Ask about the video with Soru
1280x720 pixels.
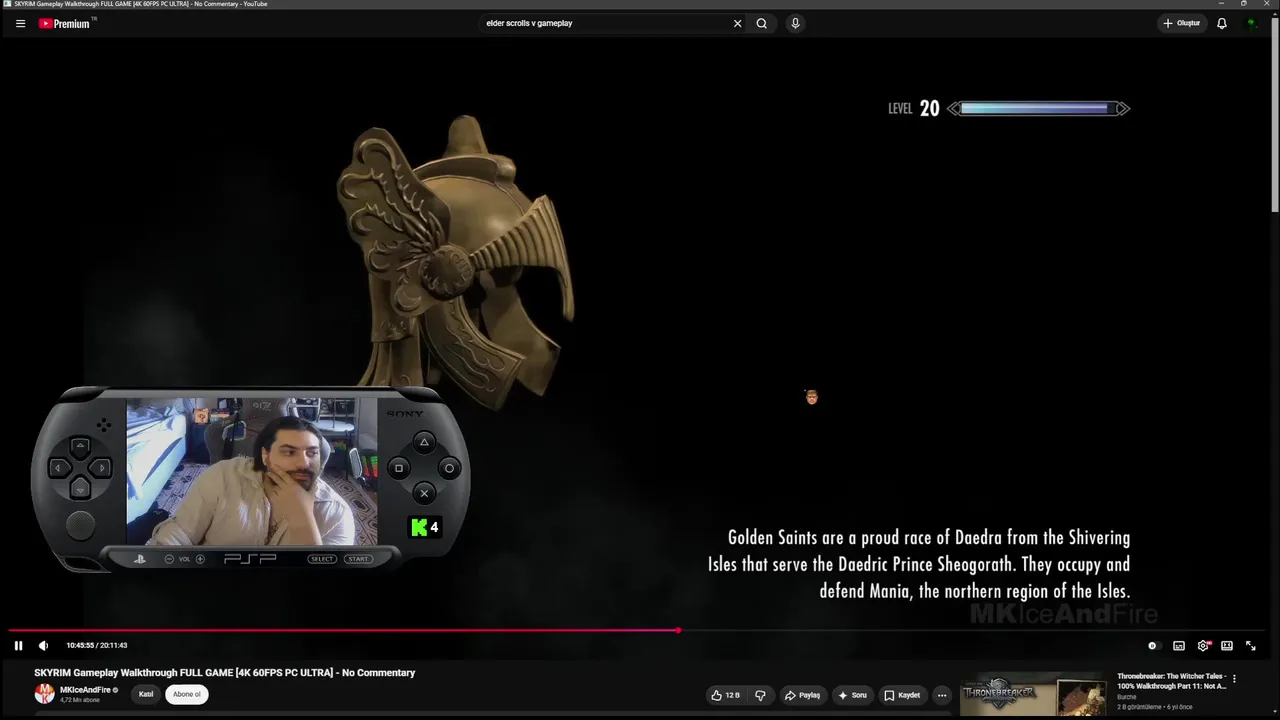point(853,695)
